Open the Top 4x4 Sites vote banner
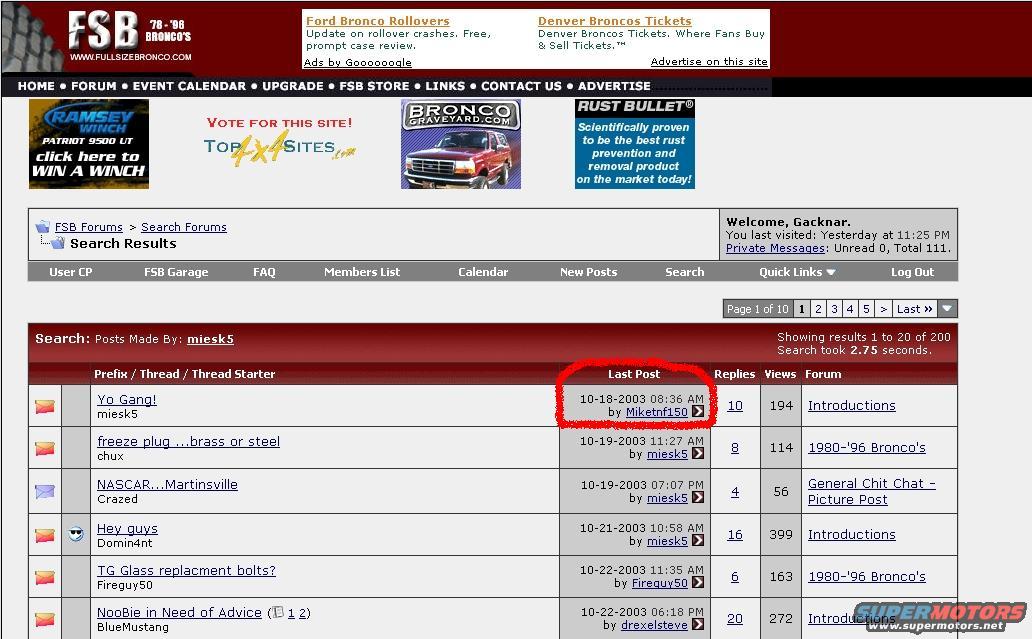 point(280,143)
